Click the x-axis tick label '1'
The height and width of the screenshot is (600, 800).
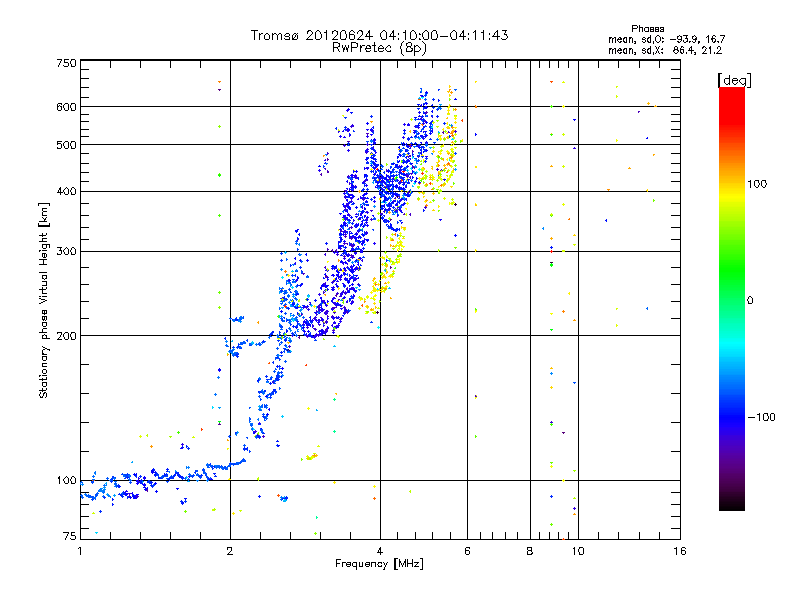click(80, 551)
